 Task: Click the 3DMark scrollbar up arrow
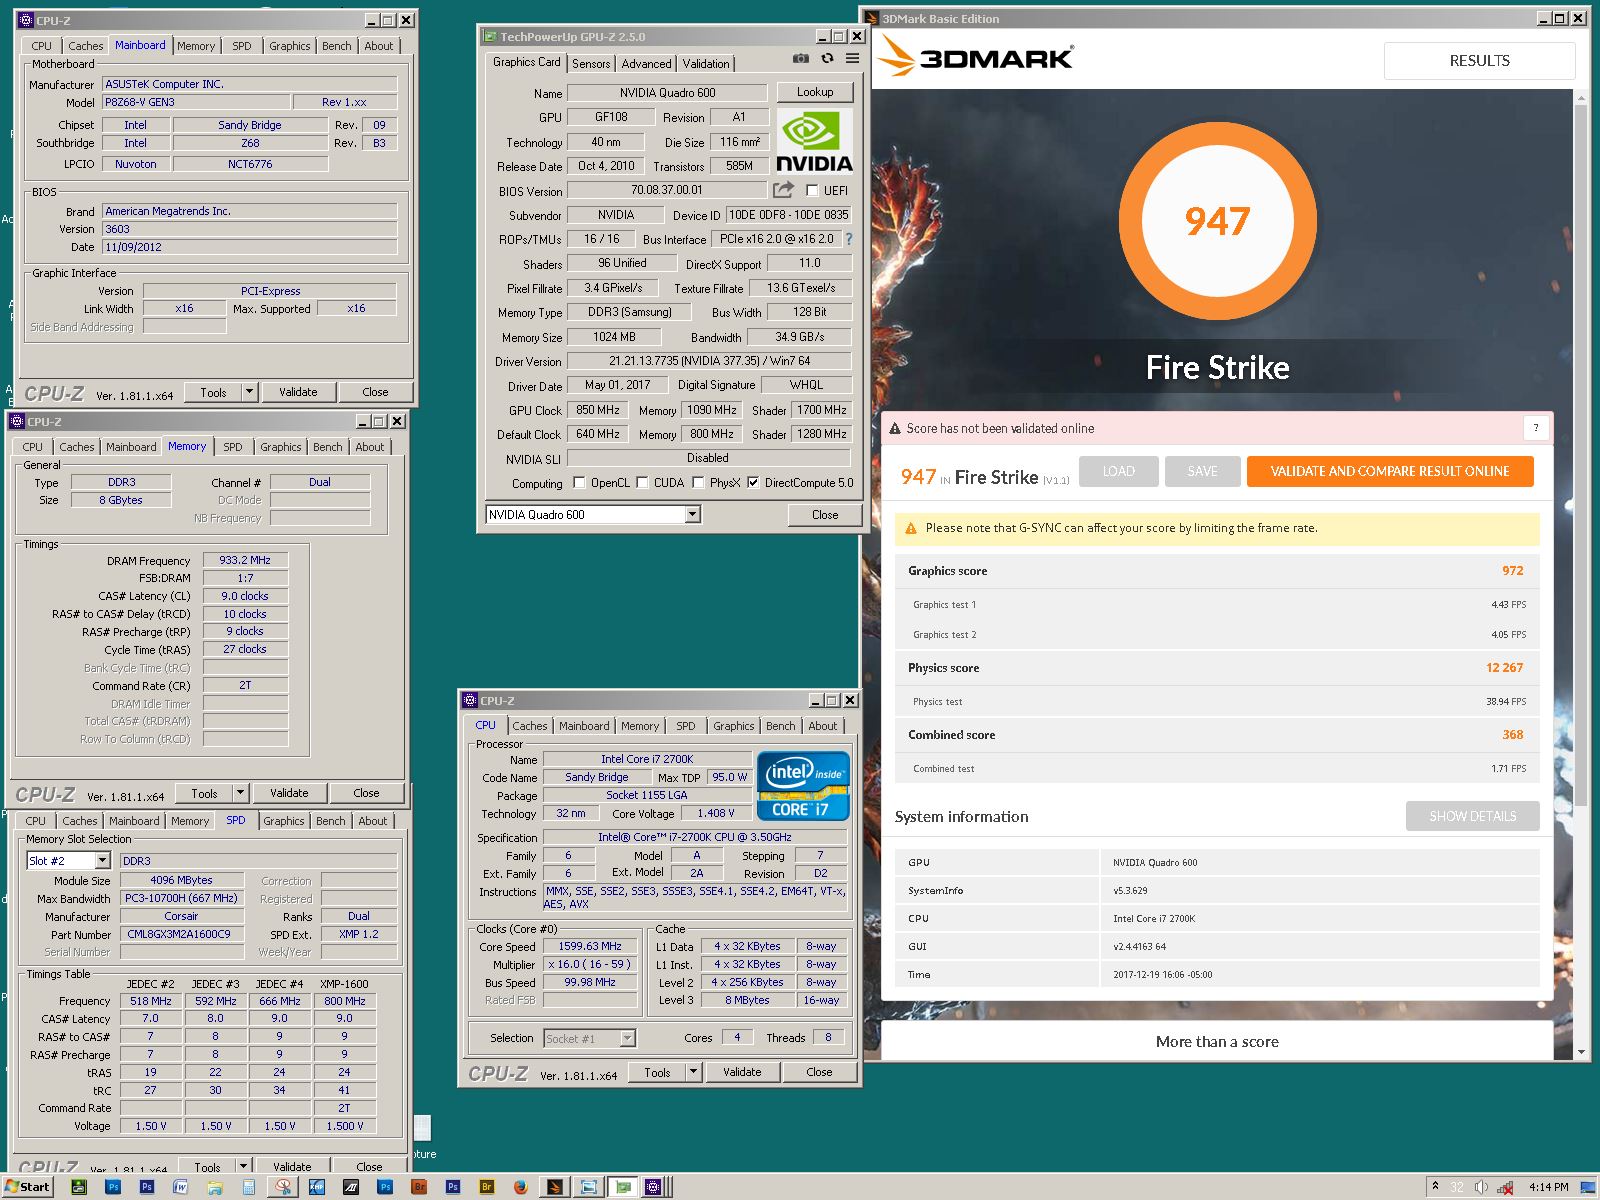click(1581, 98)
